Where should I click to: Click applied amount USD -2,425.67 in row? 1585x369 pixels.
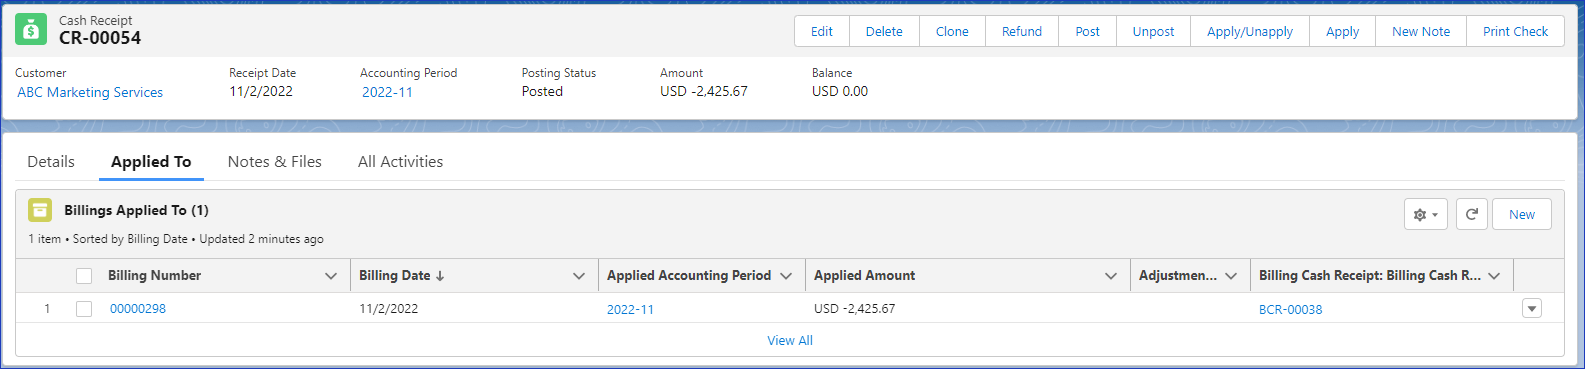[855, 308]
